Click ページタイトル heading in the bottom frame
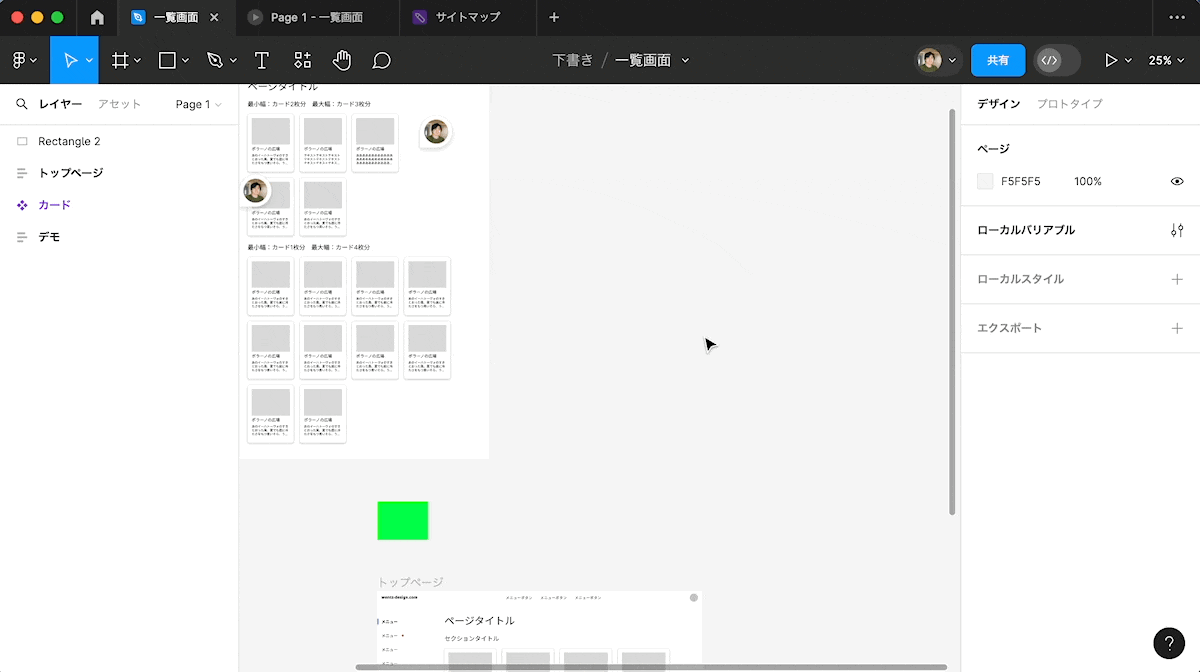The height and width of the screenshot is (672, 1200). [479, 621]
